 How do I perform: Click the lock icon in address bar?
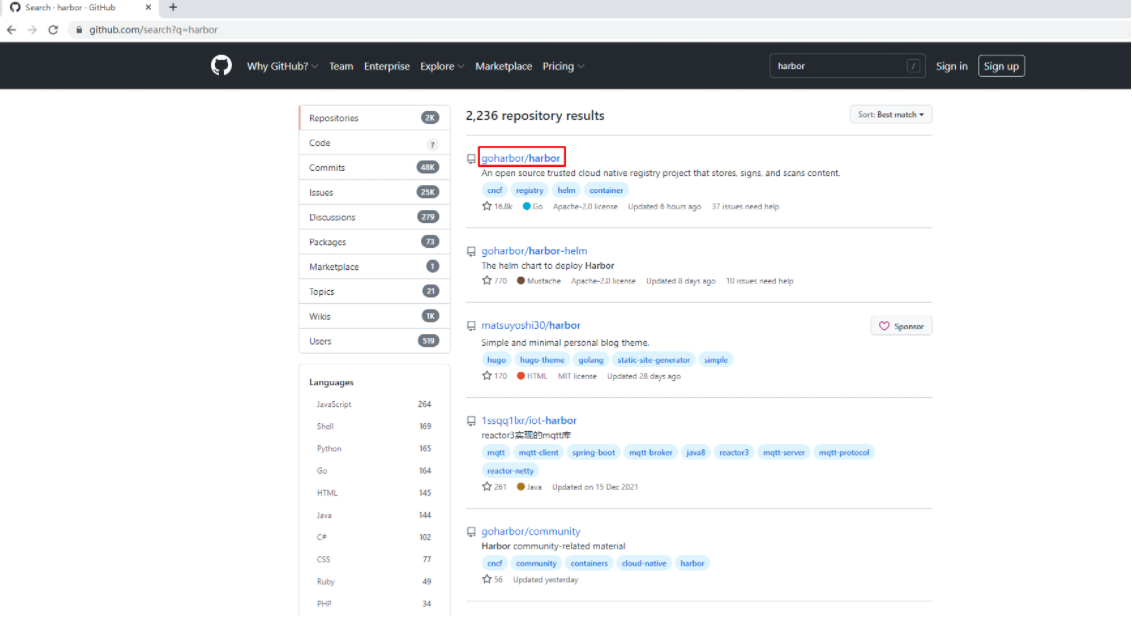(x=79, y=30)
